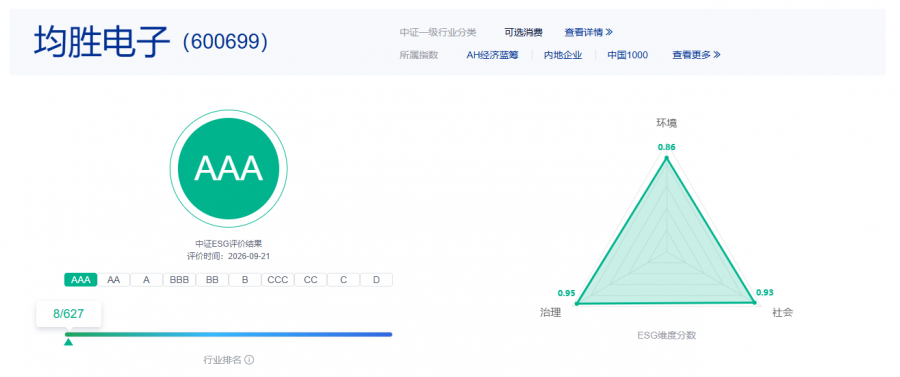
Task: Click the AH经济蓝筹 index link
Action: click(x=492, y=55)
